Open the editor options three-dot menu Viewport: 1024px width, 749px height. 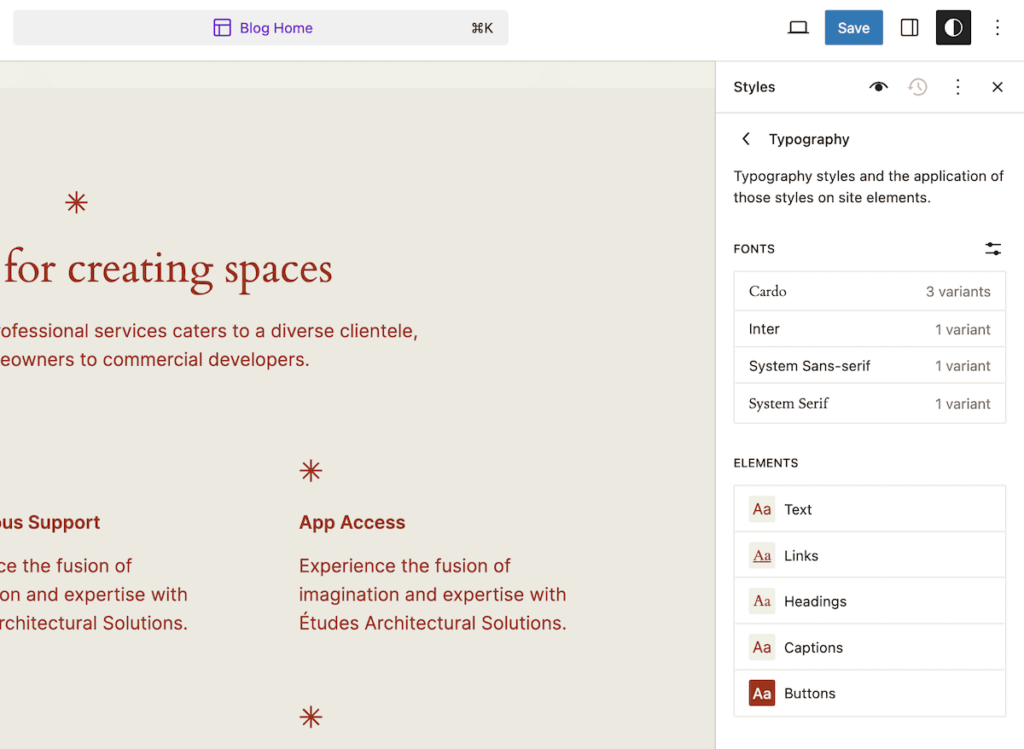[997, 27]
